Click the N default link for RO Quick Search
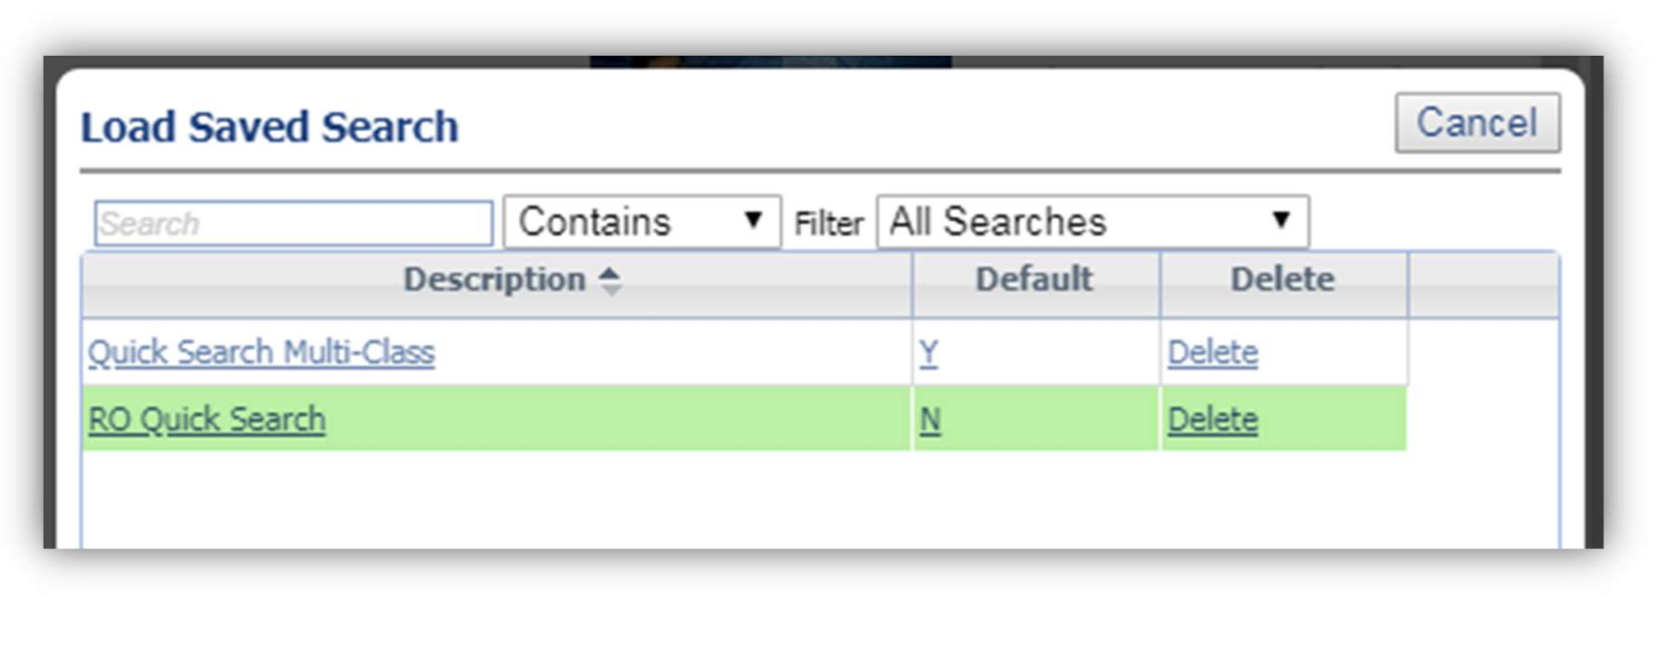 pyautogui.click(x=930, y=419)
